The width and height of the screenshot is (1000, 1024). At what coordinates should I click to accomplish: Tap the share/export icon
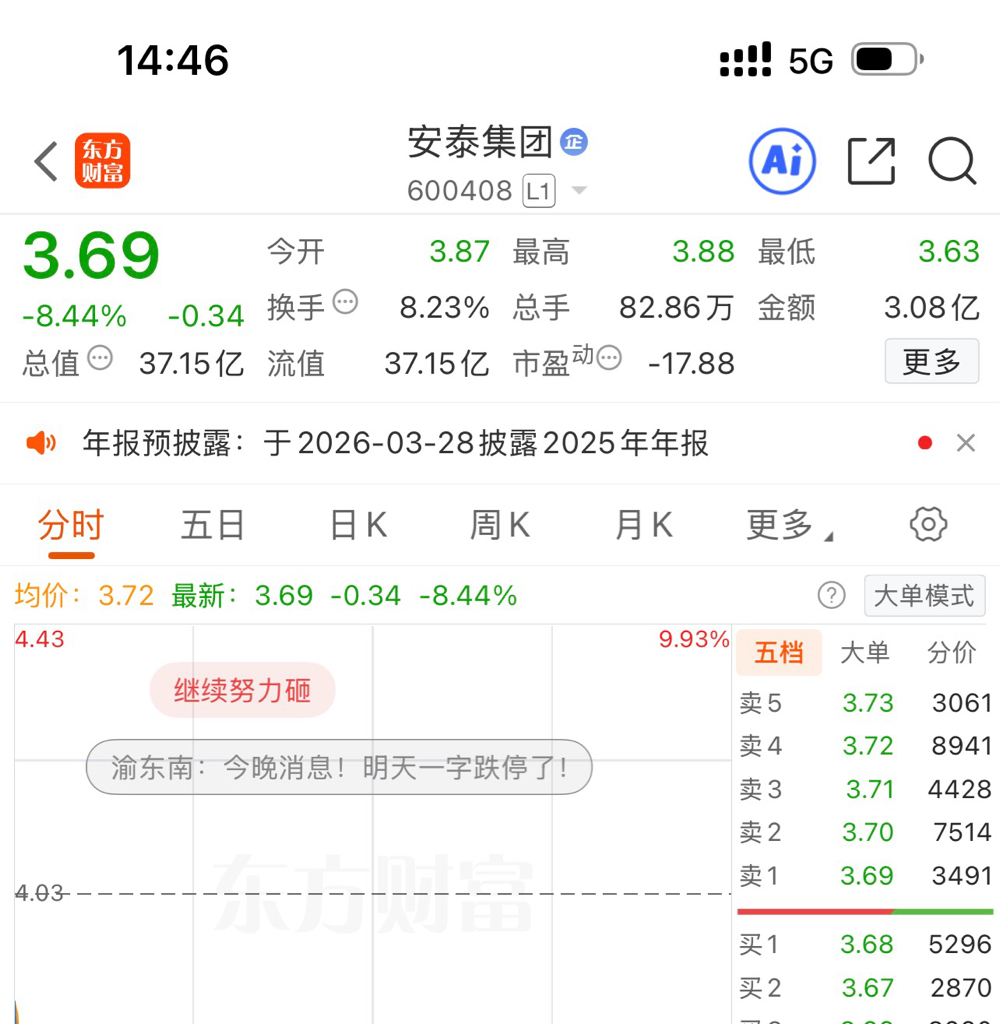click(x=871, y=161)
